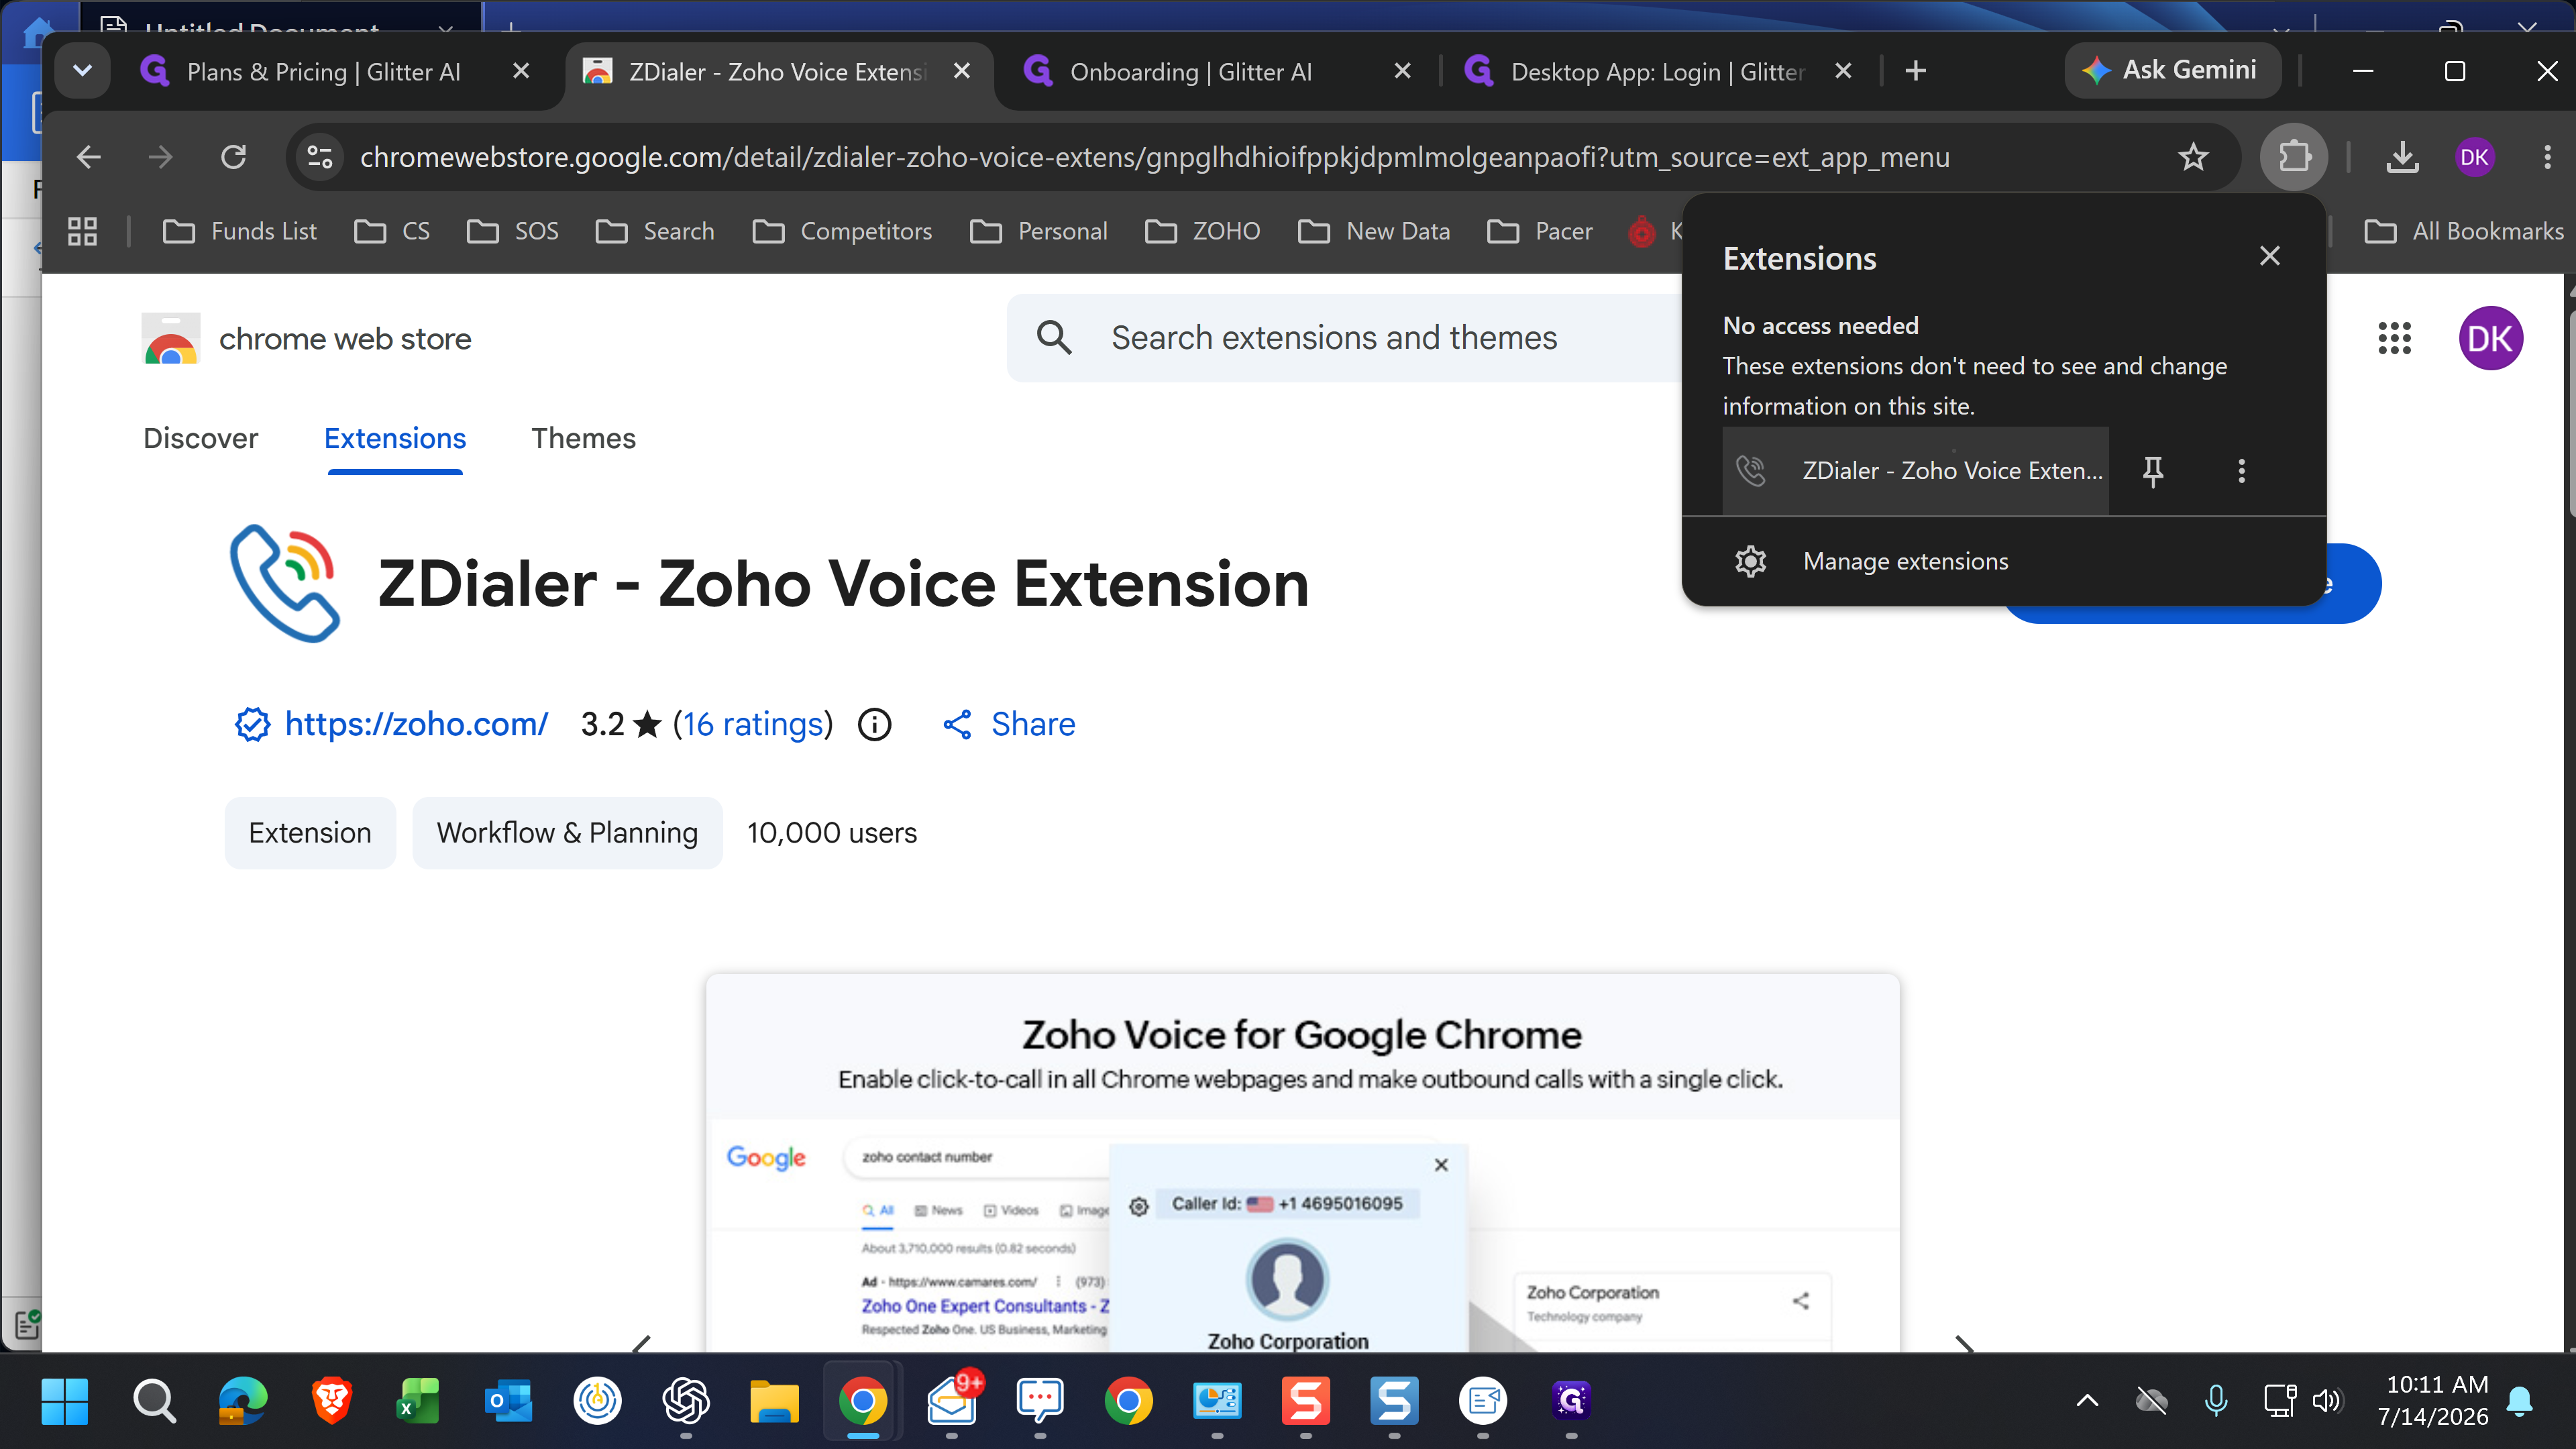Close the Onboarding Glitter AI tab

1402,71
